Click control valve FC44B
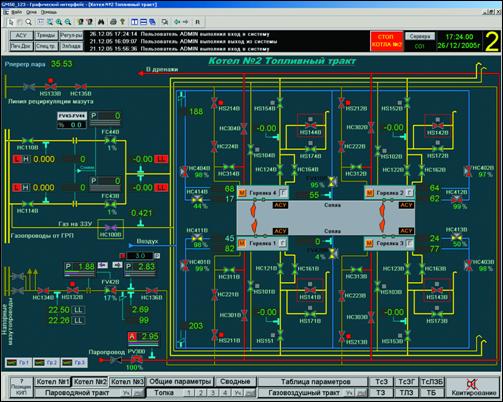 [x=110, y=141]
